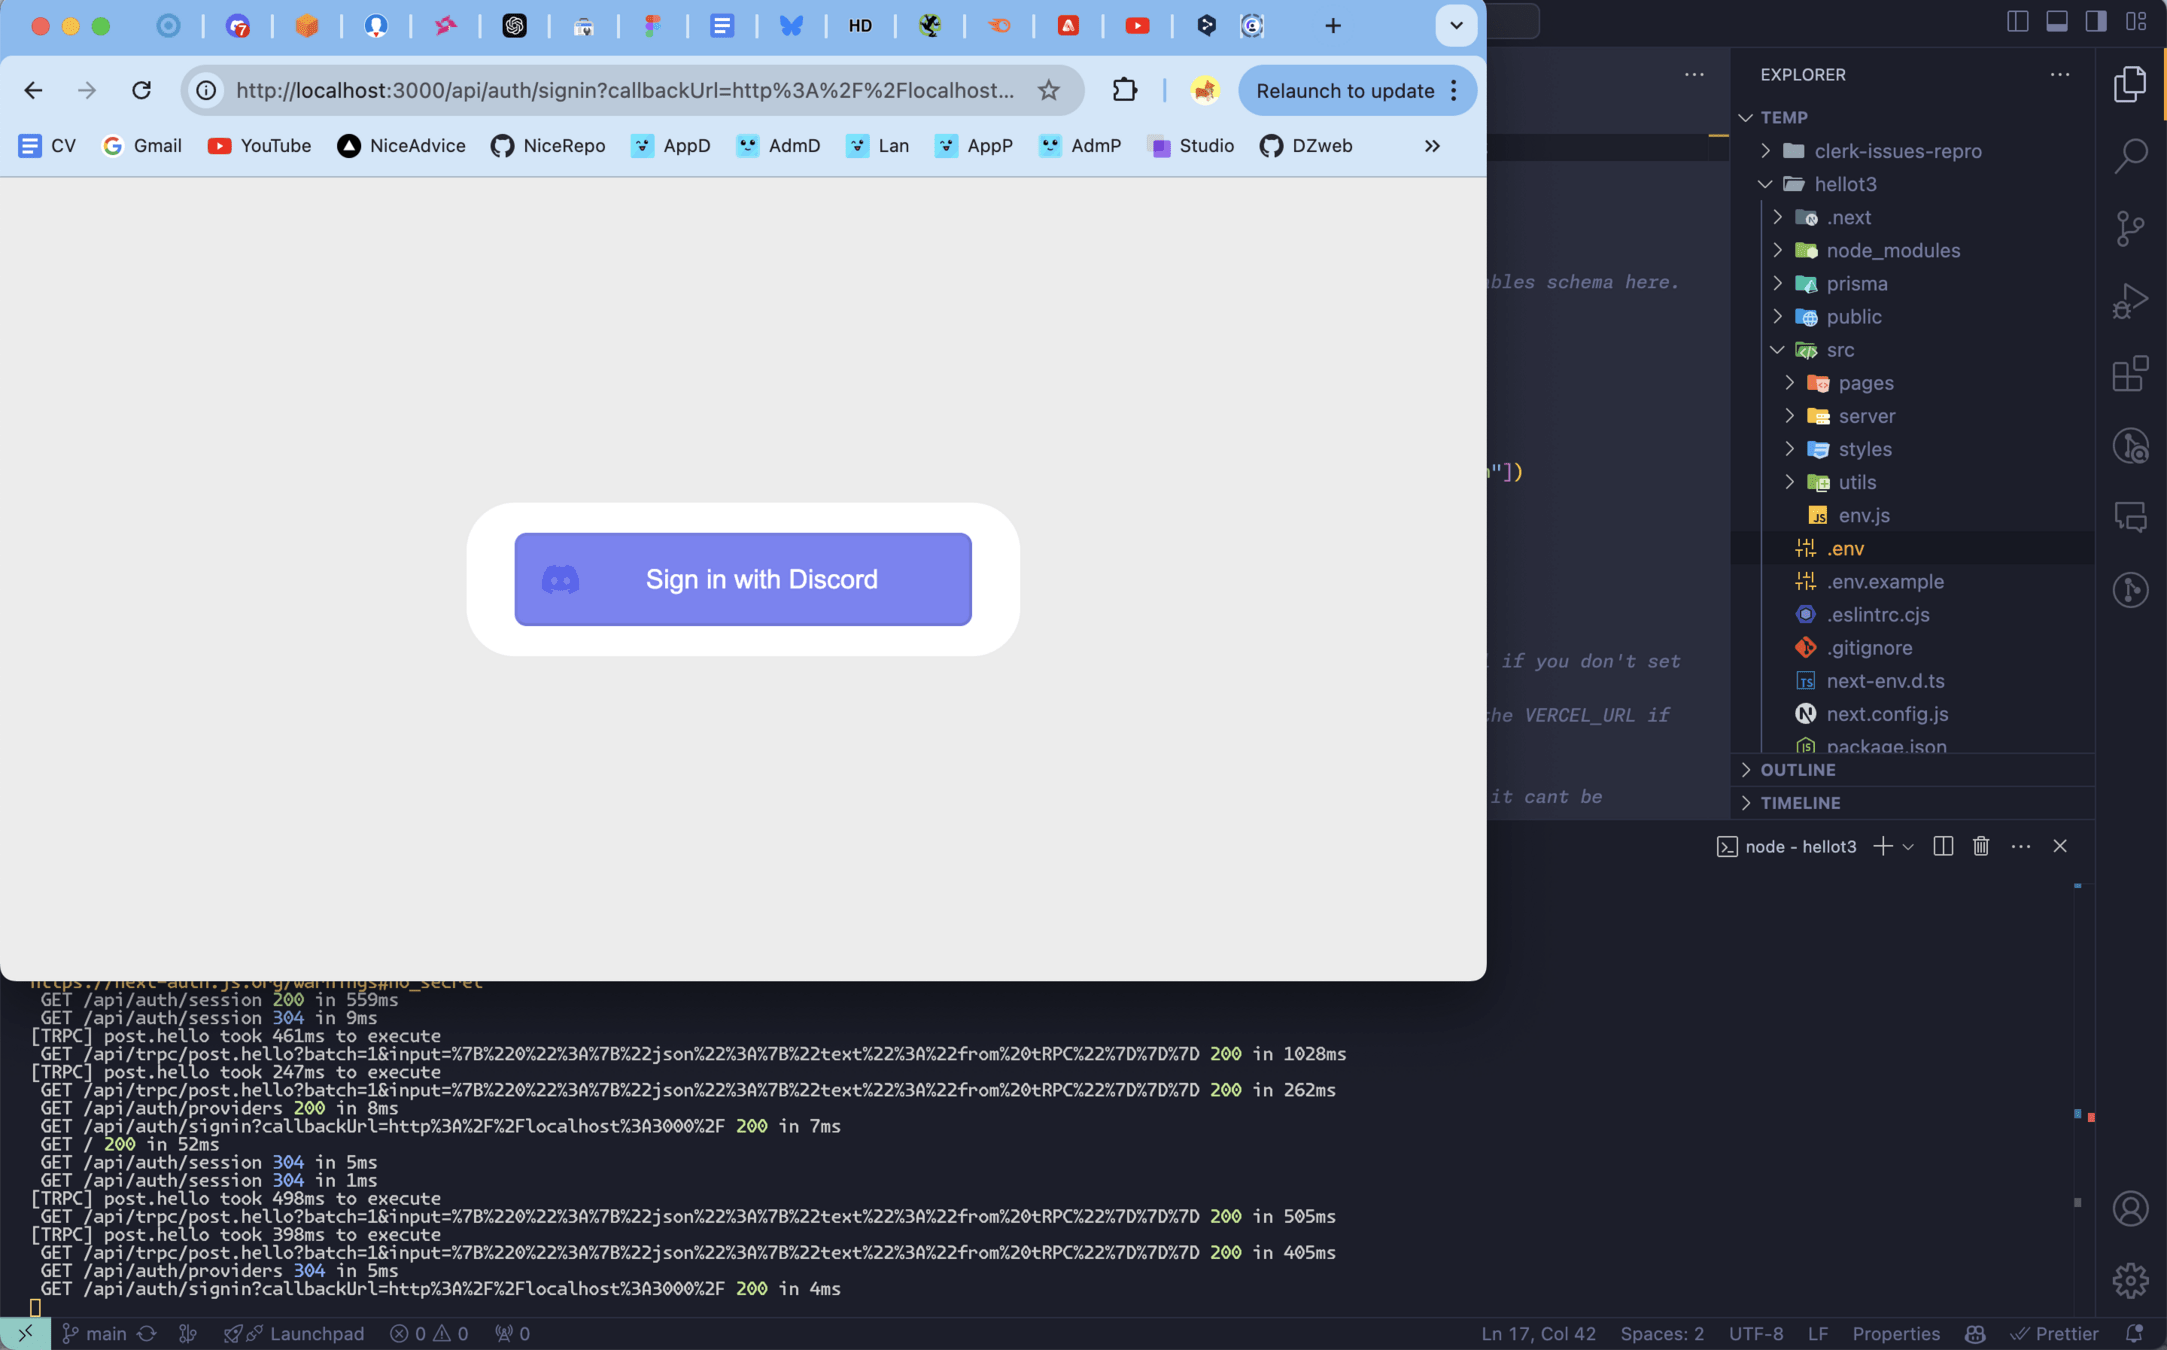
Task: Click the Split Terminal icon
Action: pyautogui.click(x=1943, y=846)
